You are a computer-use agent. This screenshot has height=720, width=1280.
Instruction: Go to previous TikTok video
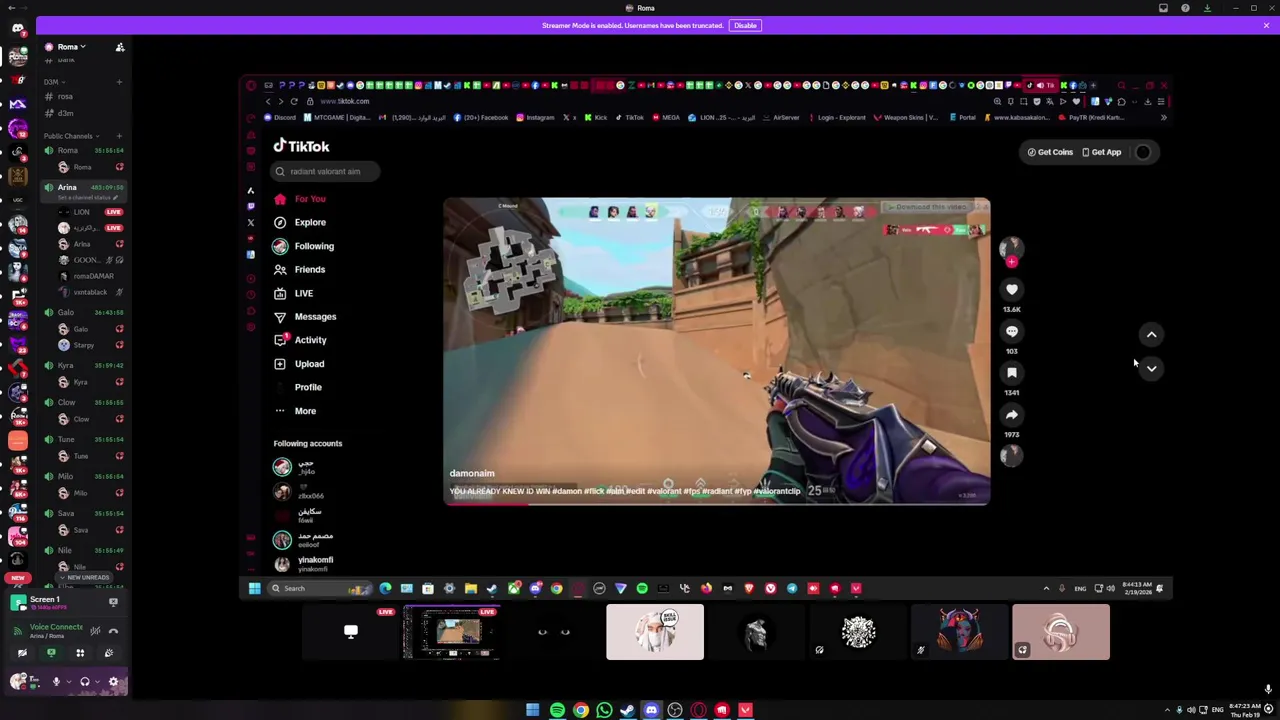(x=1151, y=335)
